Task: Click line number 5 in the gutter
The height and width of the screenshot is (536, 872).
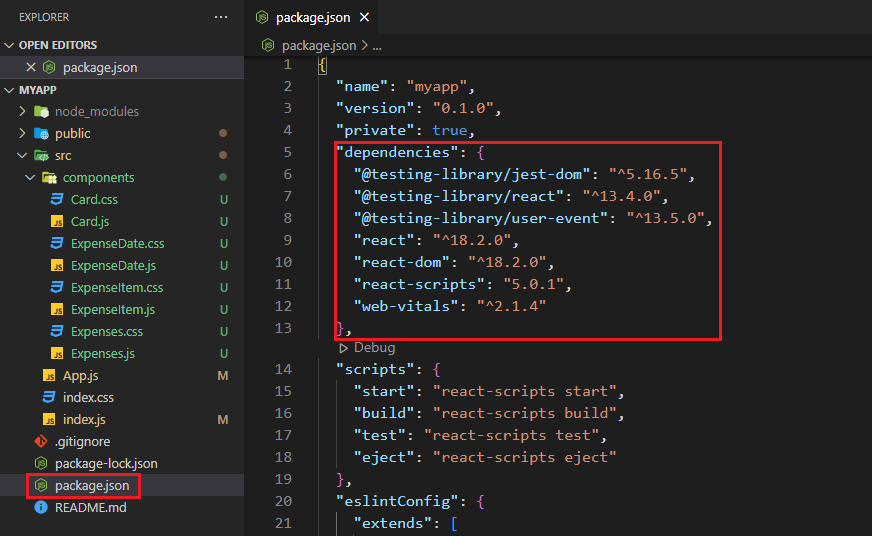Action: pyautogui.click(x=287, y=152)
